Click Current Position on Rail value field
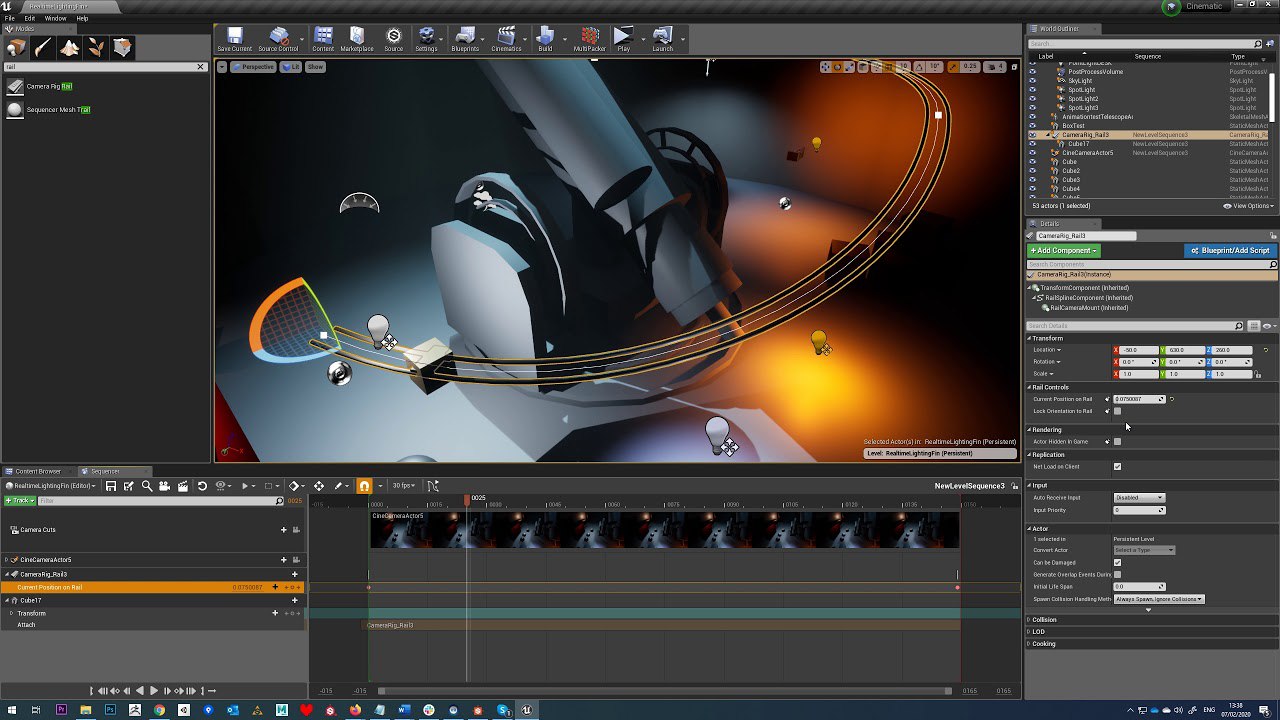 tap(1139, 399)
